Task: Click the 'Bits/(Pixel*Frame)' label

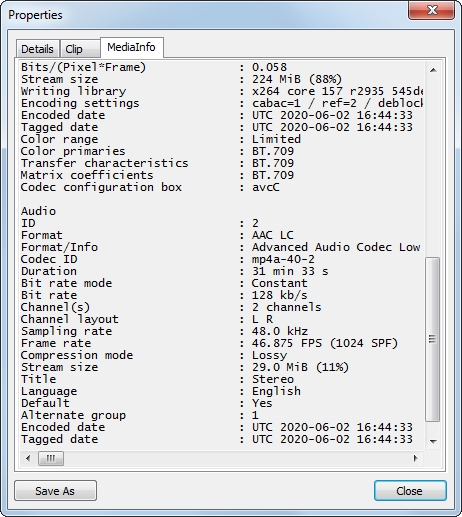Action: pos(83,67)
